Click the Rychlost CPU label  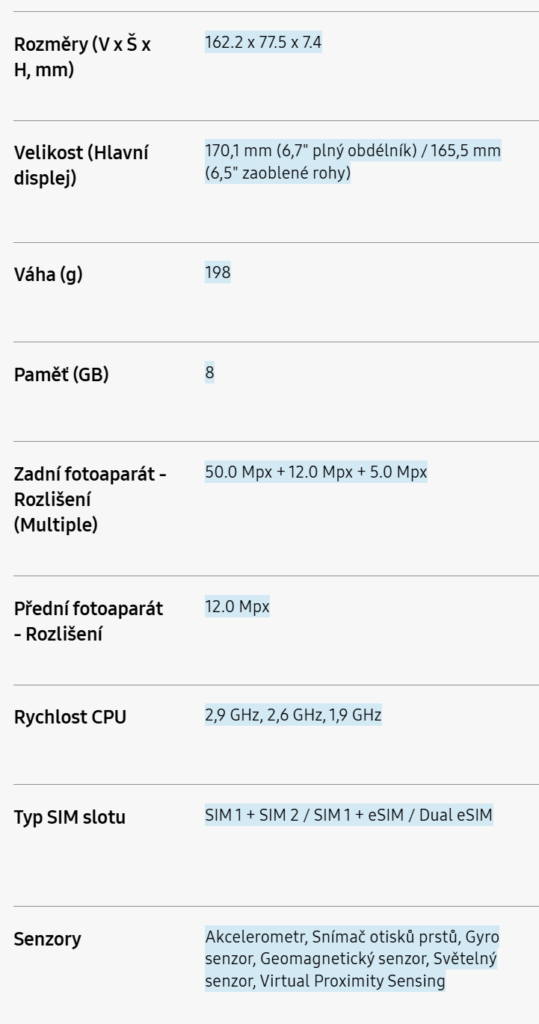[70, 717]
